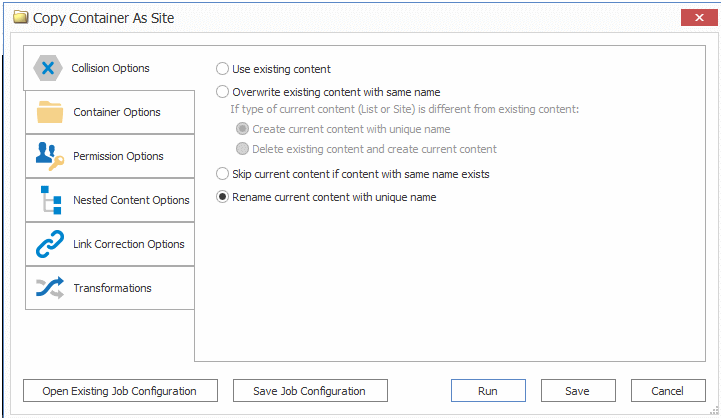
Task: Click the Copy Container As Site title text
Action: pyautogui.click(x=103, y=18)
